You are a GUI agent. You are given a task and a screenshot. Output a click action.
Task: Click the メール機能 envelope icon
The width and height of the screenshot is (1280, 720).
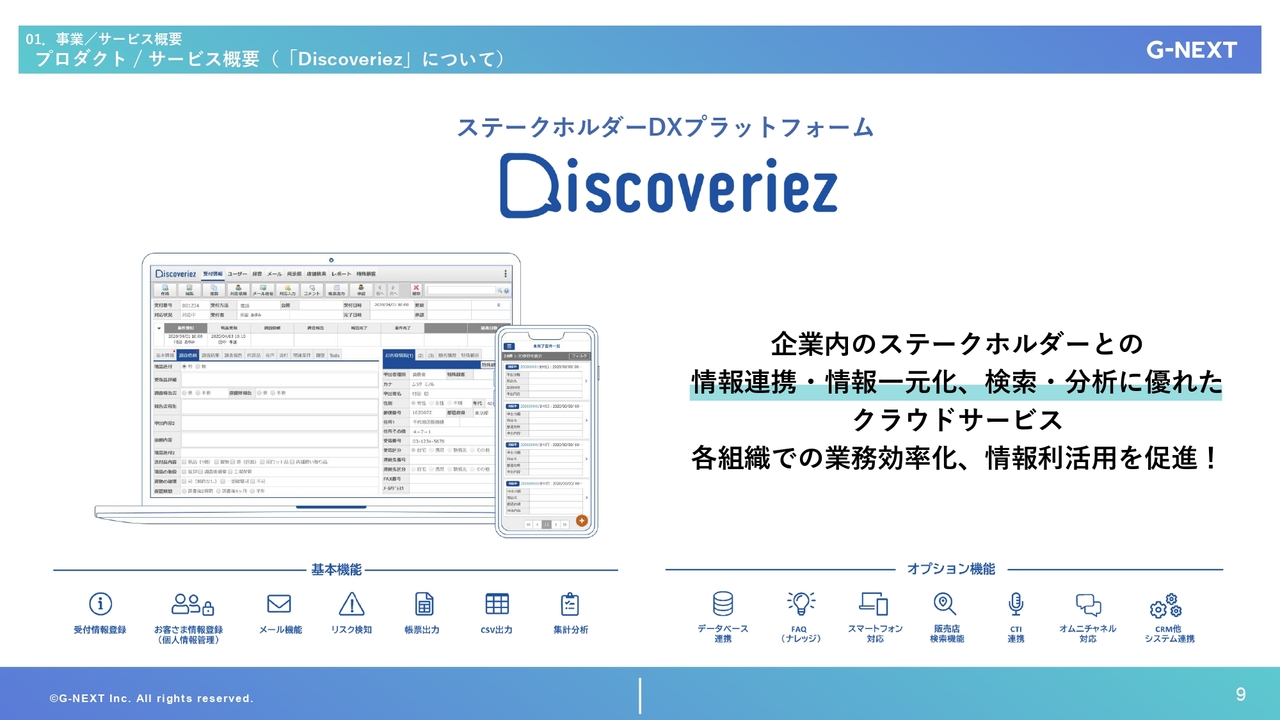pyautogui.click(x=279, y=604)
